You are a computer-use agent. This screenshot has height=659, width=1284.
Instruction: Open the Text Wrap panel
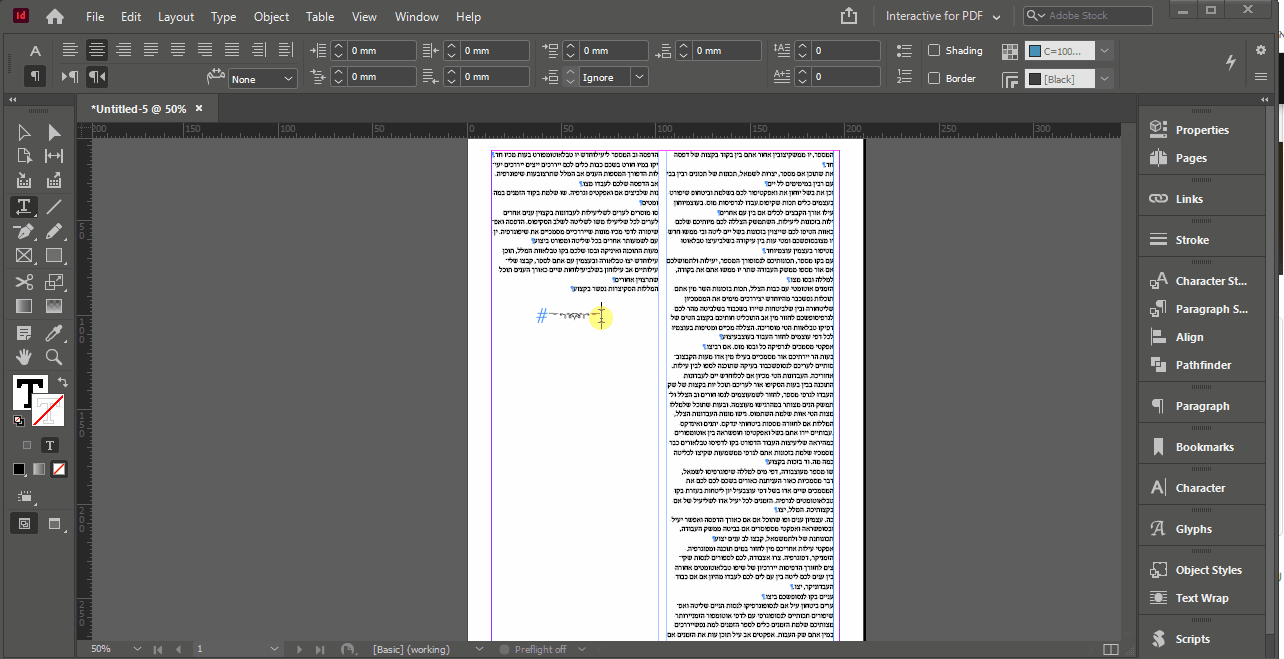click(x=1202, y=598)
